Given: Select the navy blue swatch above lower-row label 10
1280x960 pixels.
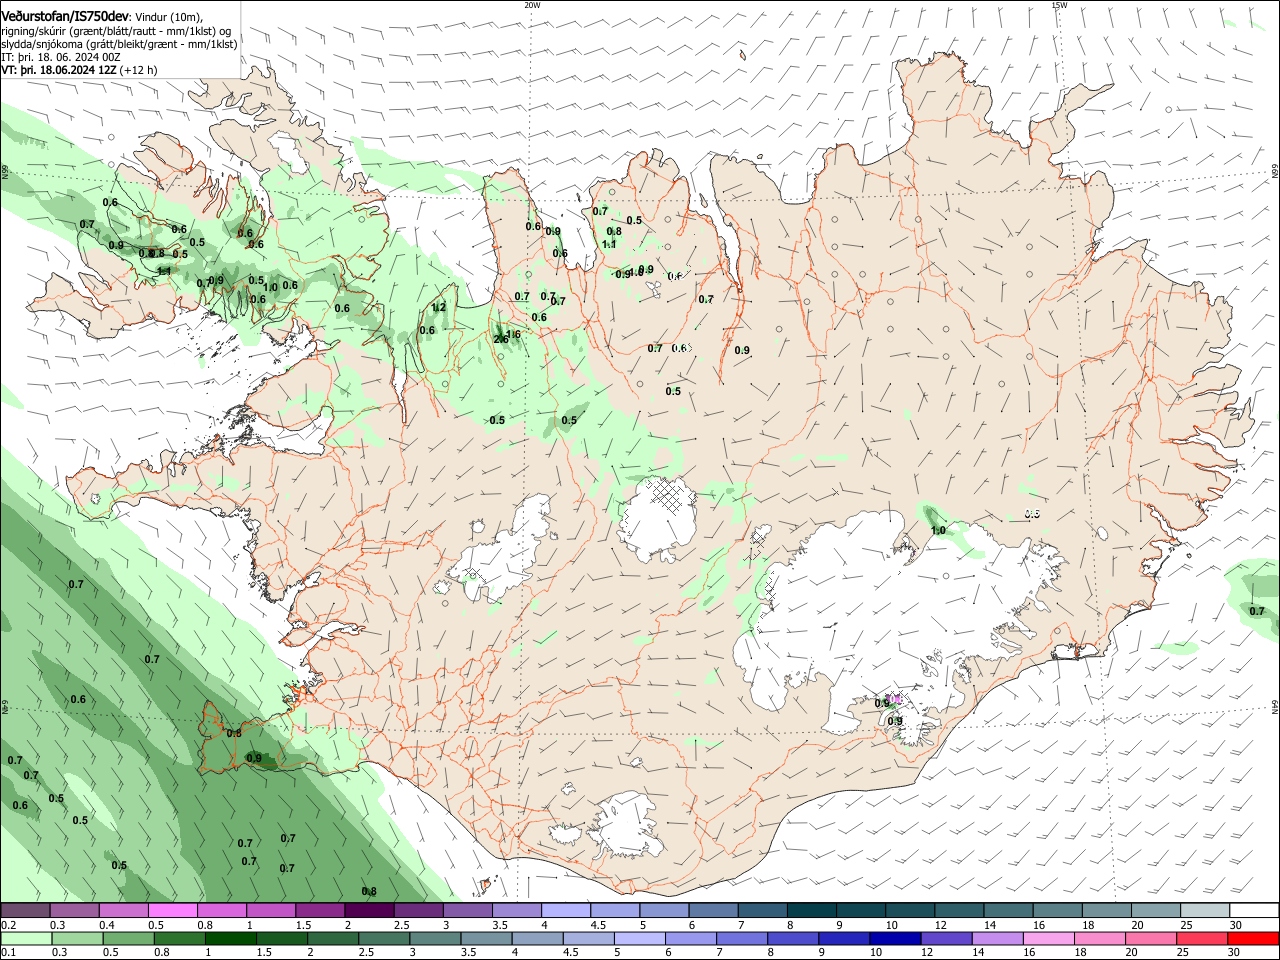Looking at the screenshot, I should 894,939.
